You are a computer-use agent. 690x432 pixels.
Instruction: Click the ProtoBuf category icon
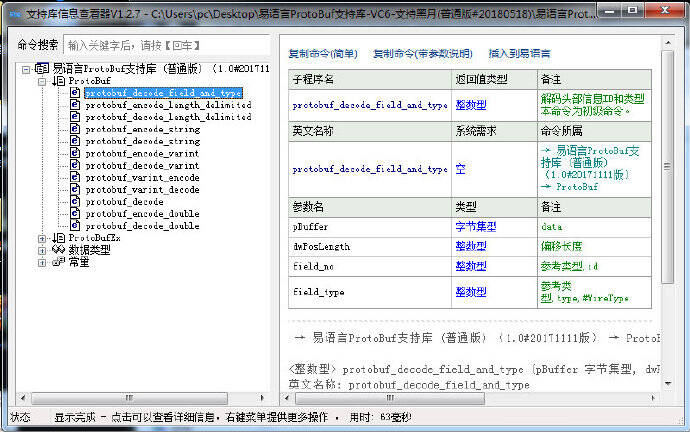coord(59,81)
